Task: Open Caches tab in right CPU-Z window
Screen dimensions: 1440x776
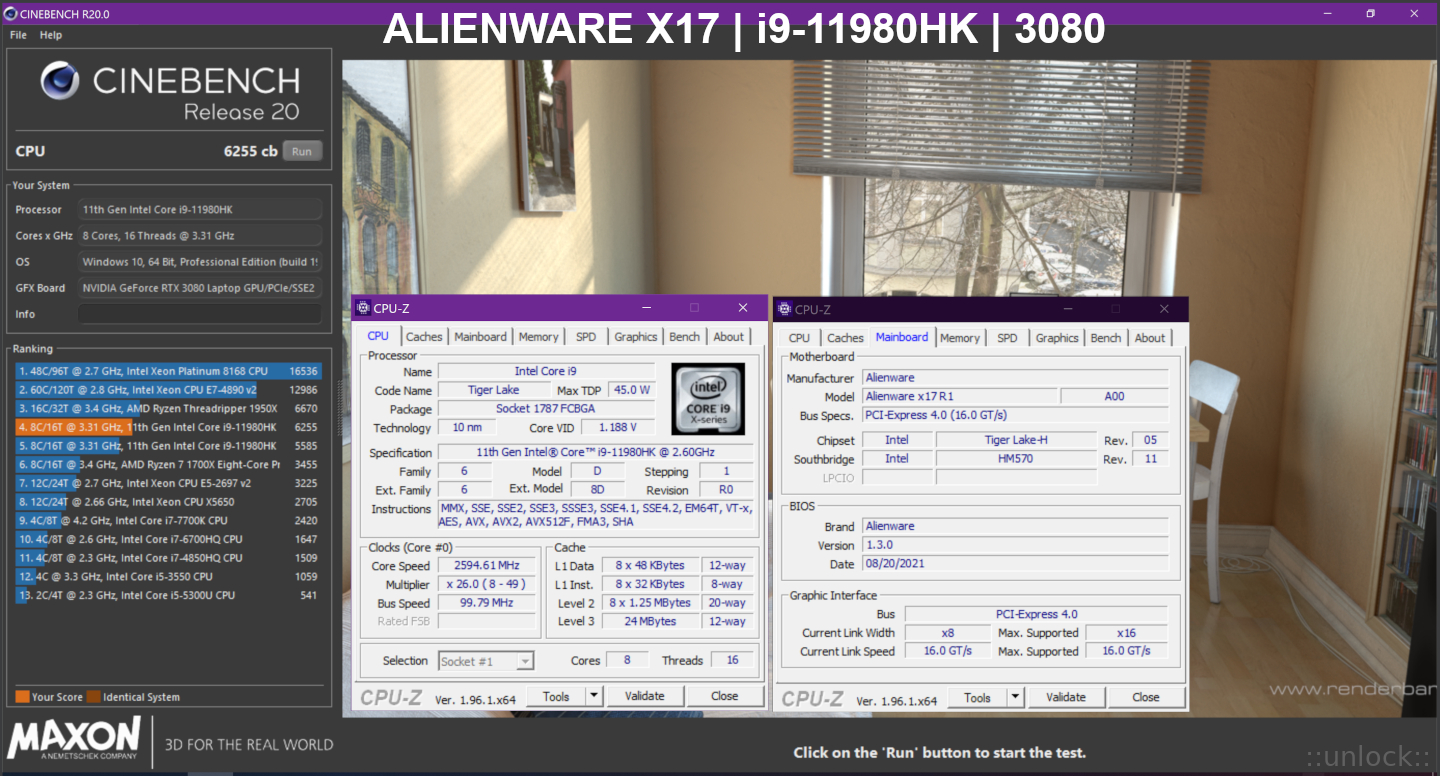Action: click(845, 338)
